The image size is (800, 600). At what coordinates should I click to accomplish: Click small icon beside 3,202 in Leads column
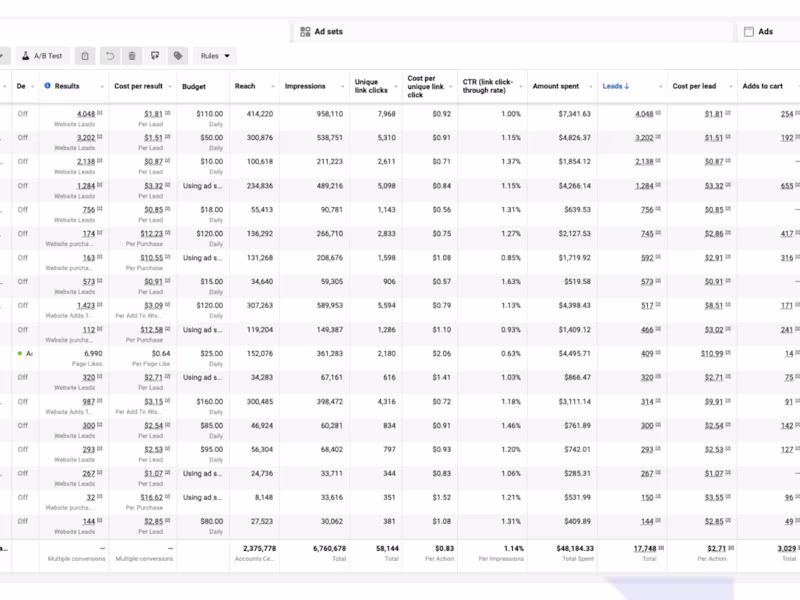pyautogui.click(x=658, y=137)
